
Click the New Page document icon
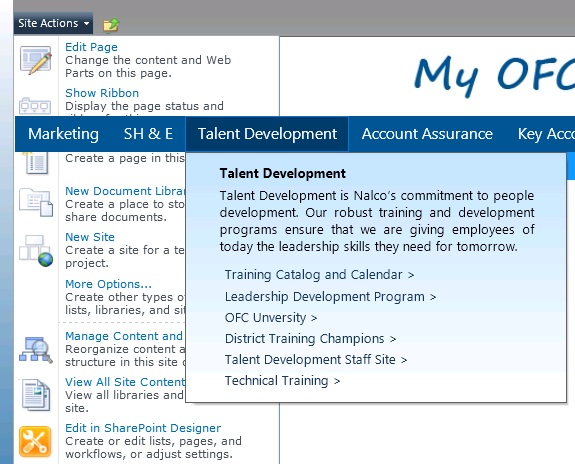pos(36,163)
